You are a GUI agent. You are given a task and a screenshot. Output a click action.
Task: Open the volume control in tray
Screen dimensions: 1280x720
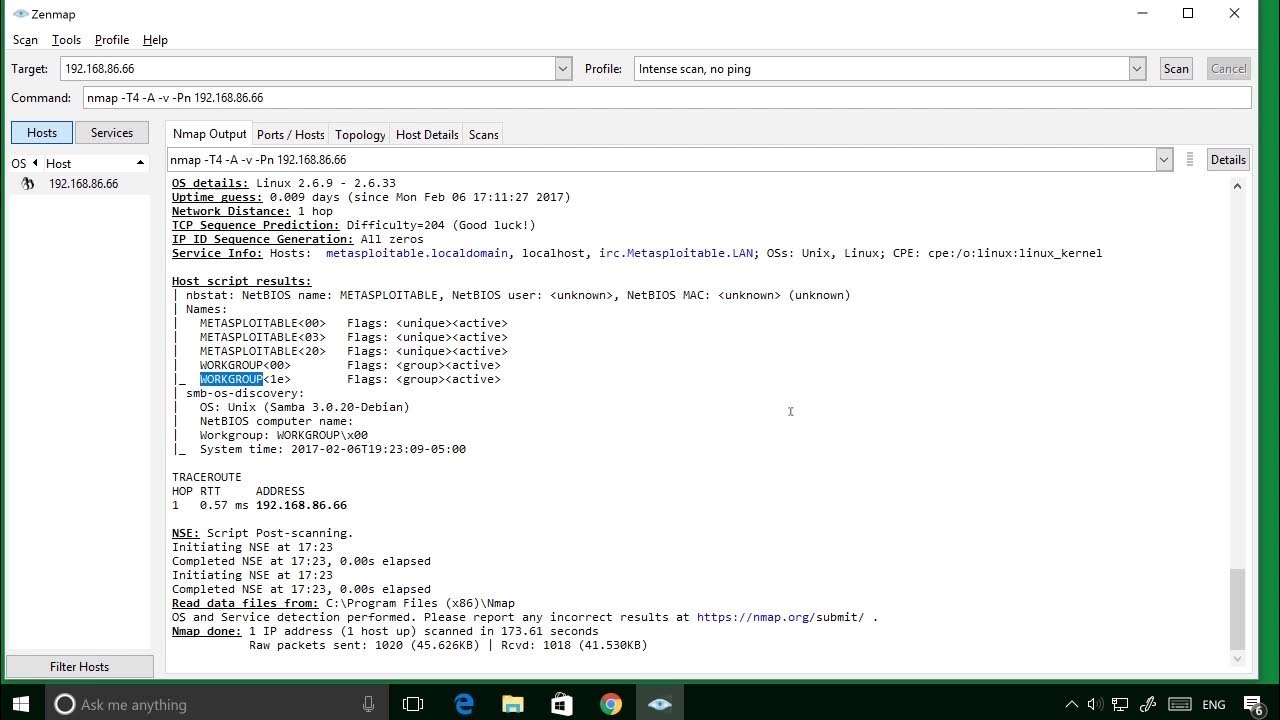(x=1095, y=704)
